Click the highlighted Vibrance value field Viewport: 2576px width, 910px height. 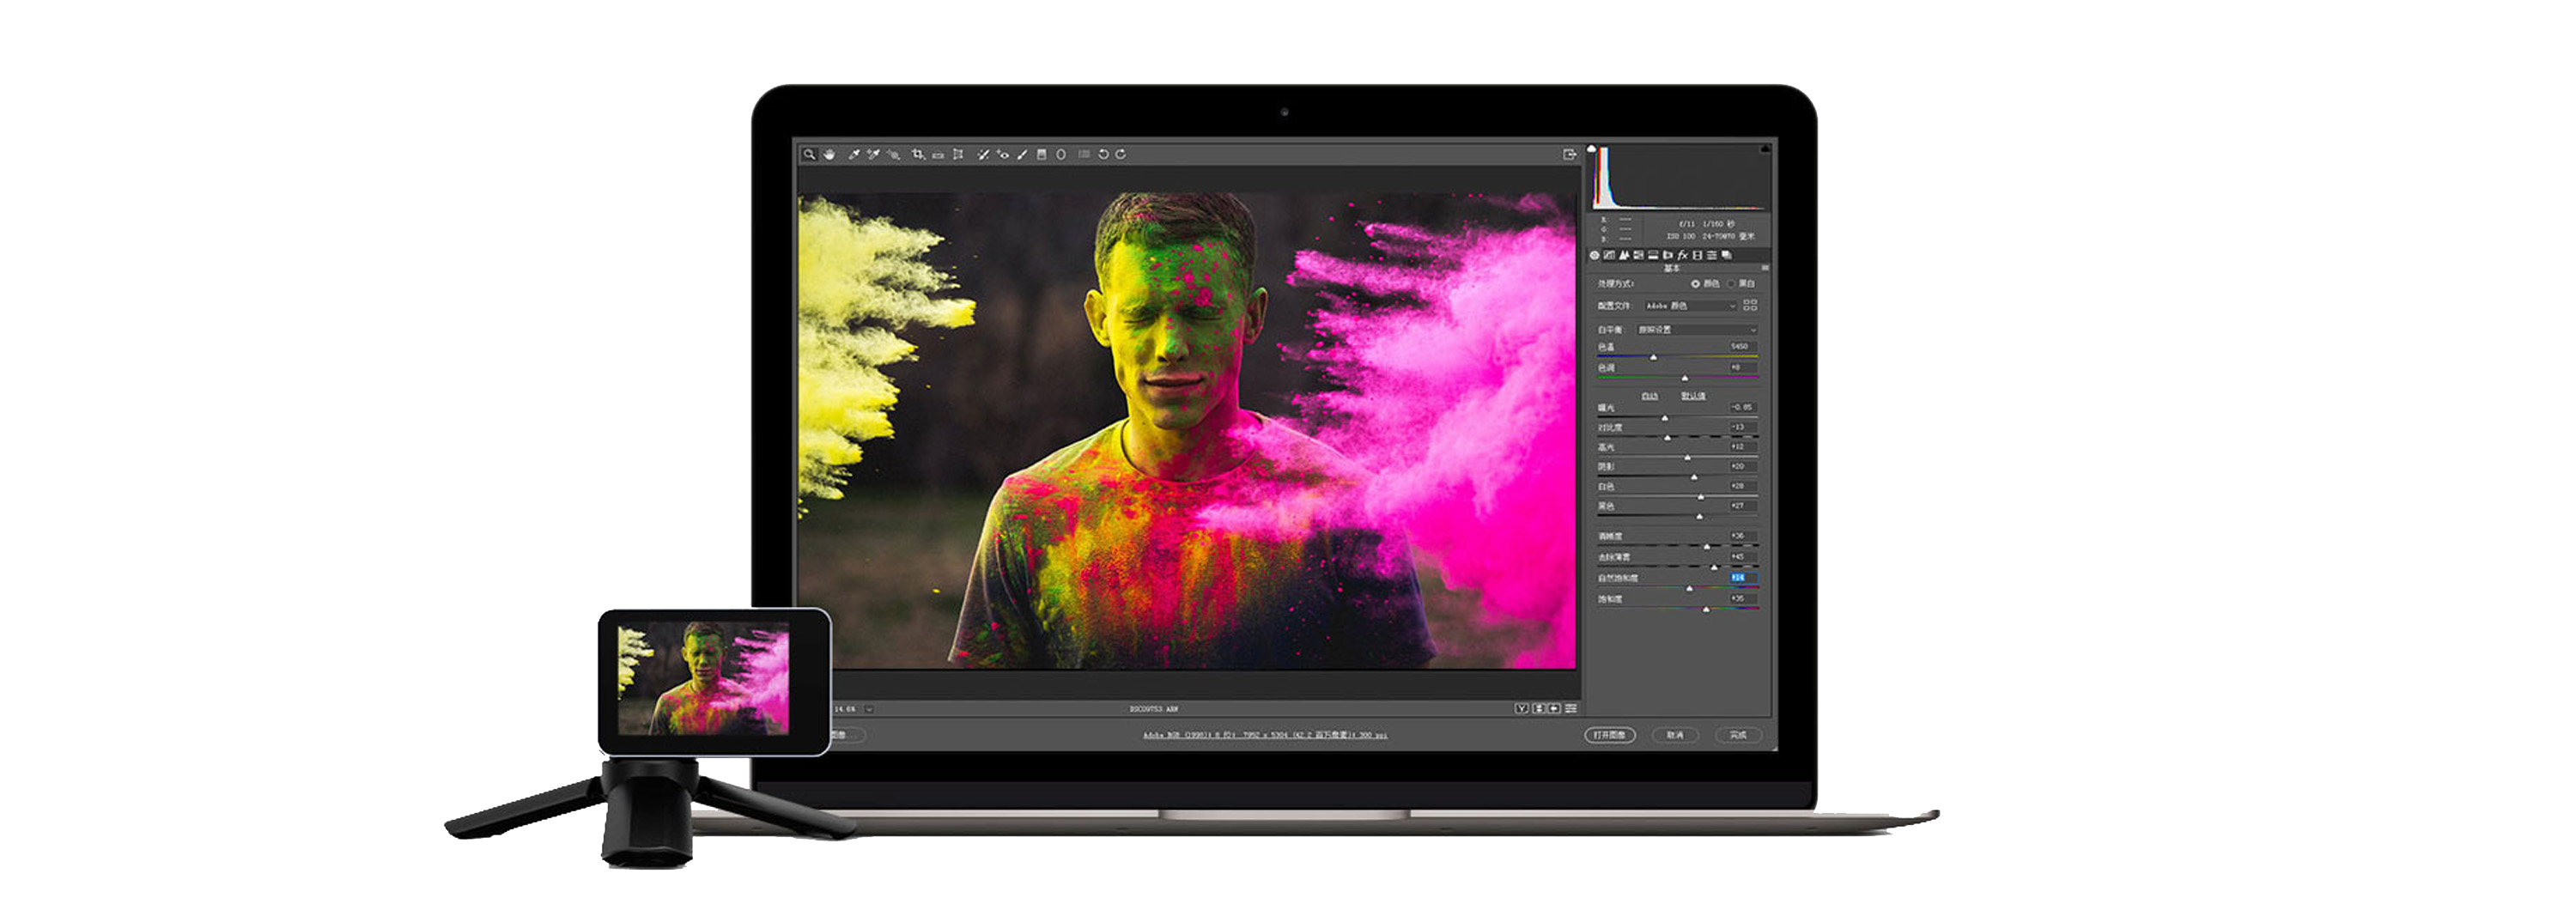(1744, 578)
